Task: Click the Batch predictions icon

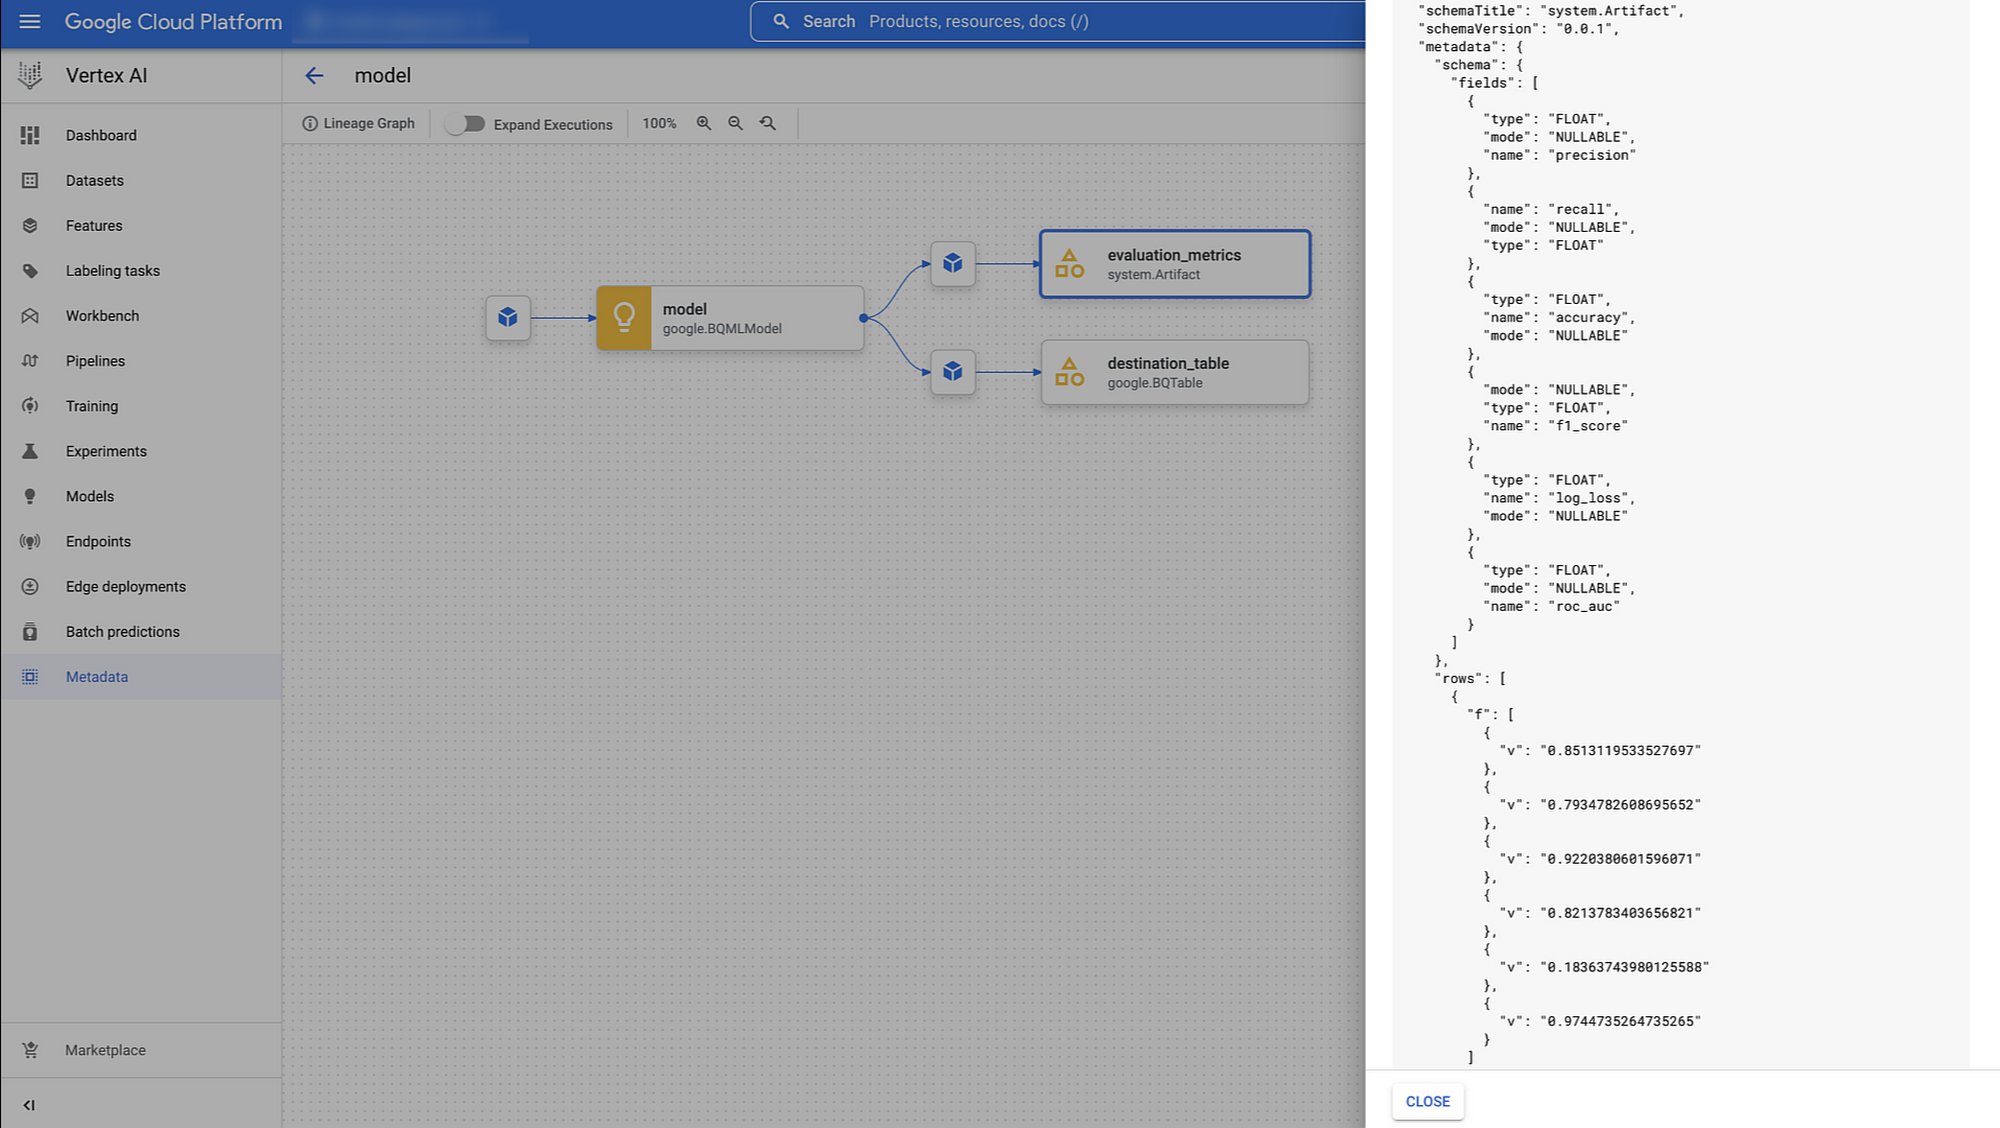Action: click(x=30, y=631)
